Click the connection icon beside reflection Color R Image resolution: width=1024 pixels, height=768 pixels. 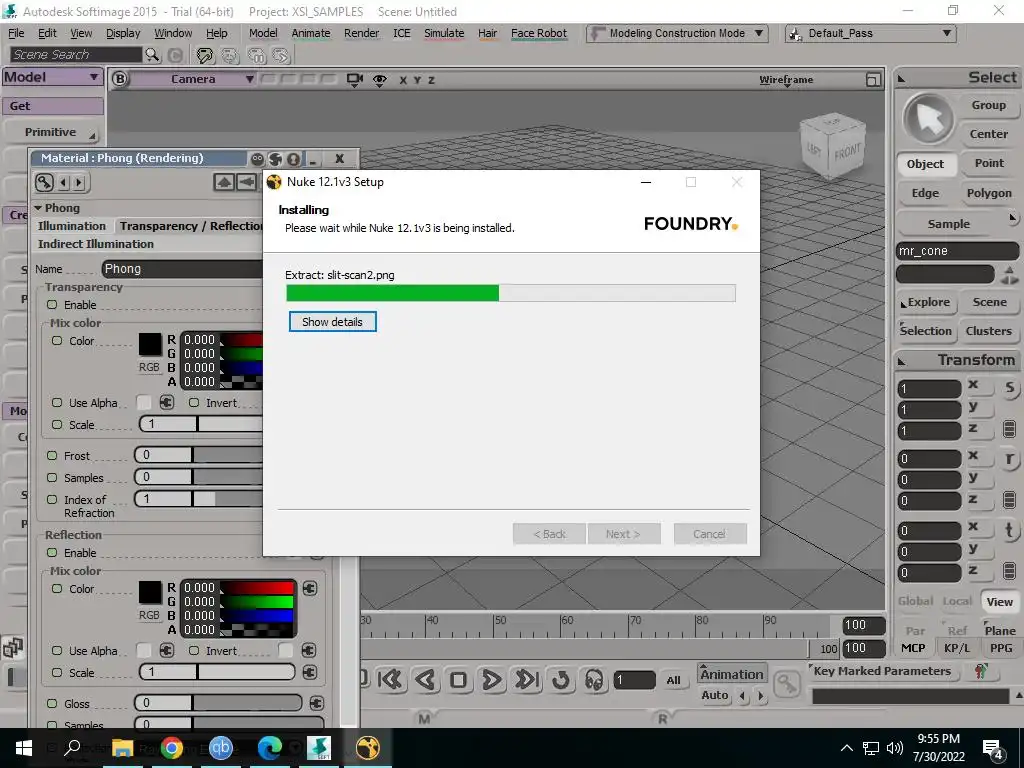pyautogui.click(x=310, y=588)
